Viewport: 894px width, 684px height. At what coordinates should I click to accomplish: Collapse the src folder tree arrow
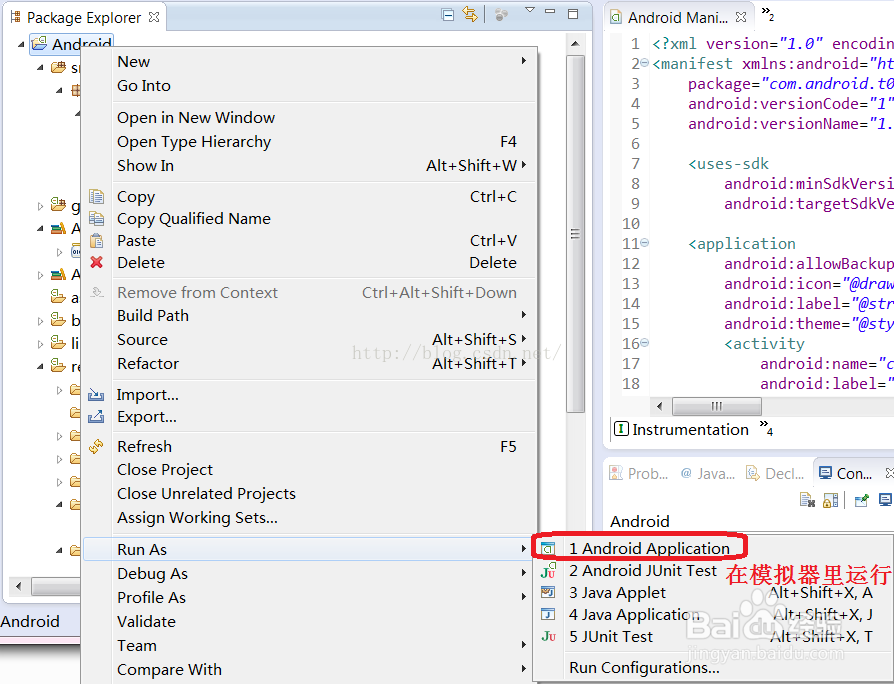[x=40, y=68]
